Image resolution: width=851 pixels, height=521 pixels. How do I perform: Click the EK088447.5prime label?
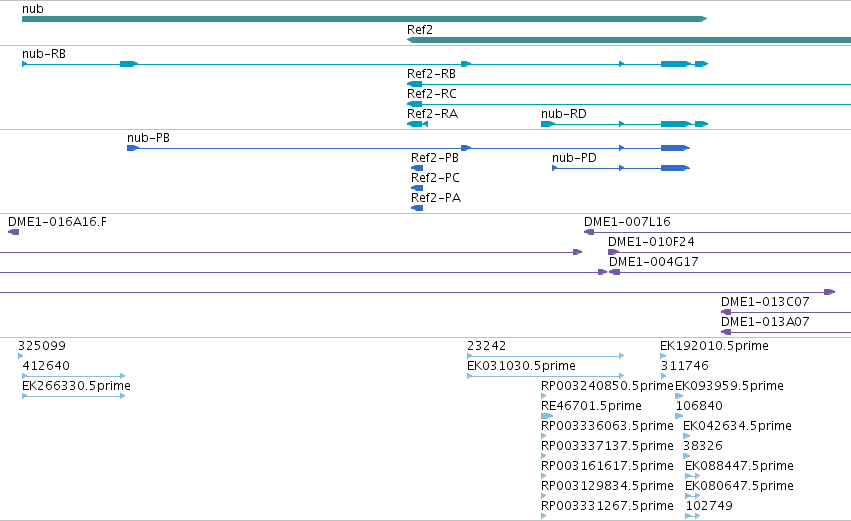coord(739,466)
